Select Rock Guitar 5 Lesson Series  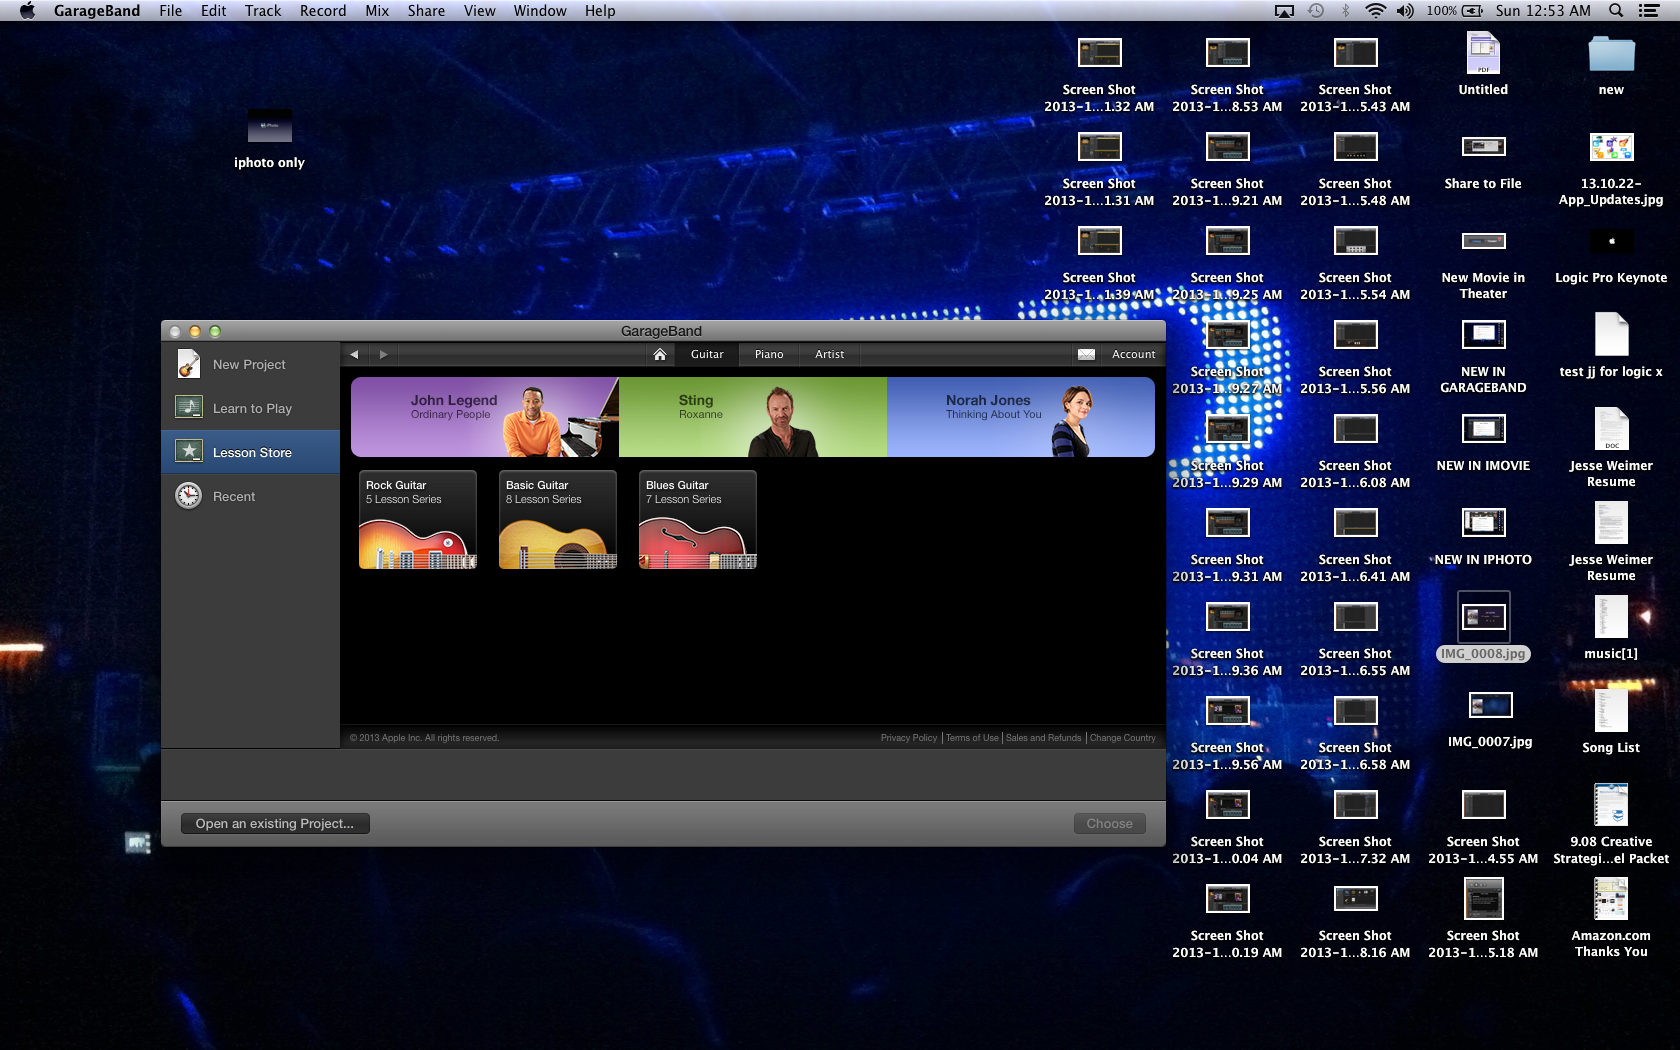(x=418, y=520)
